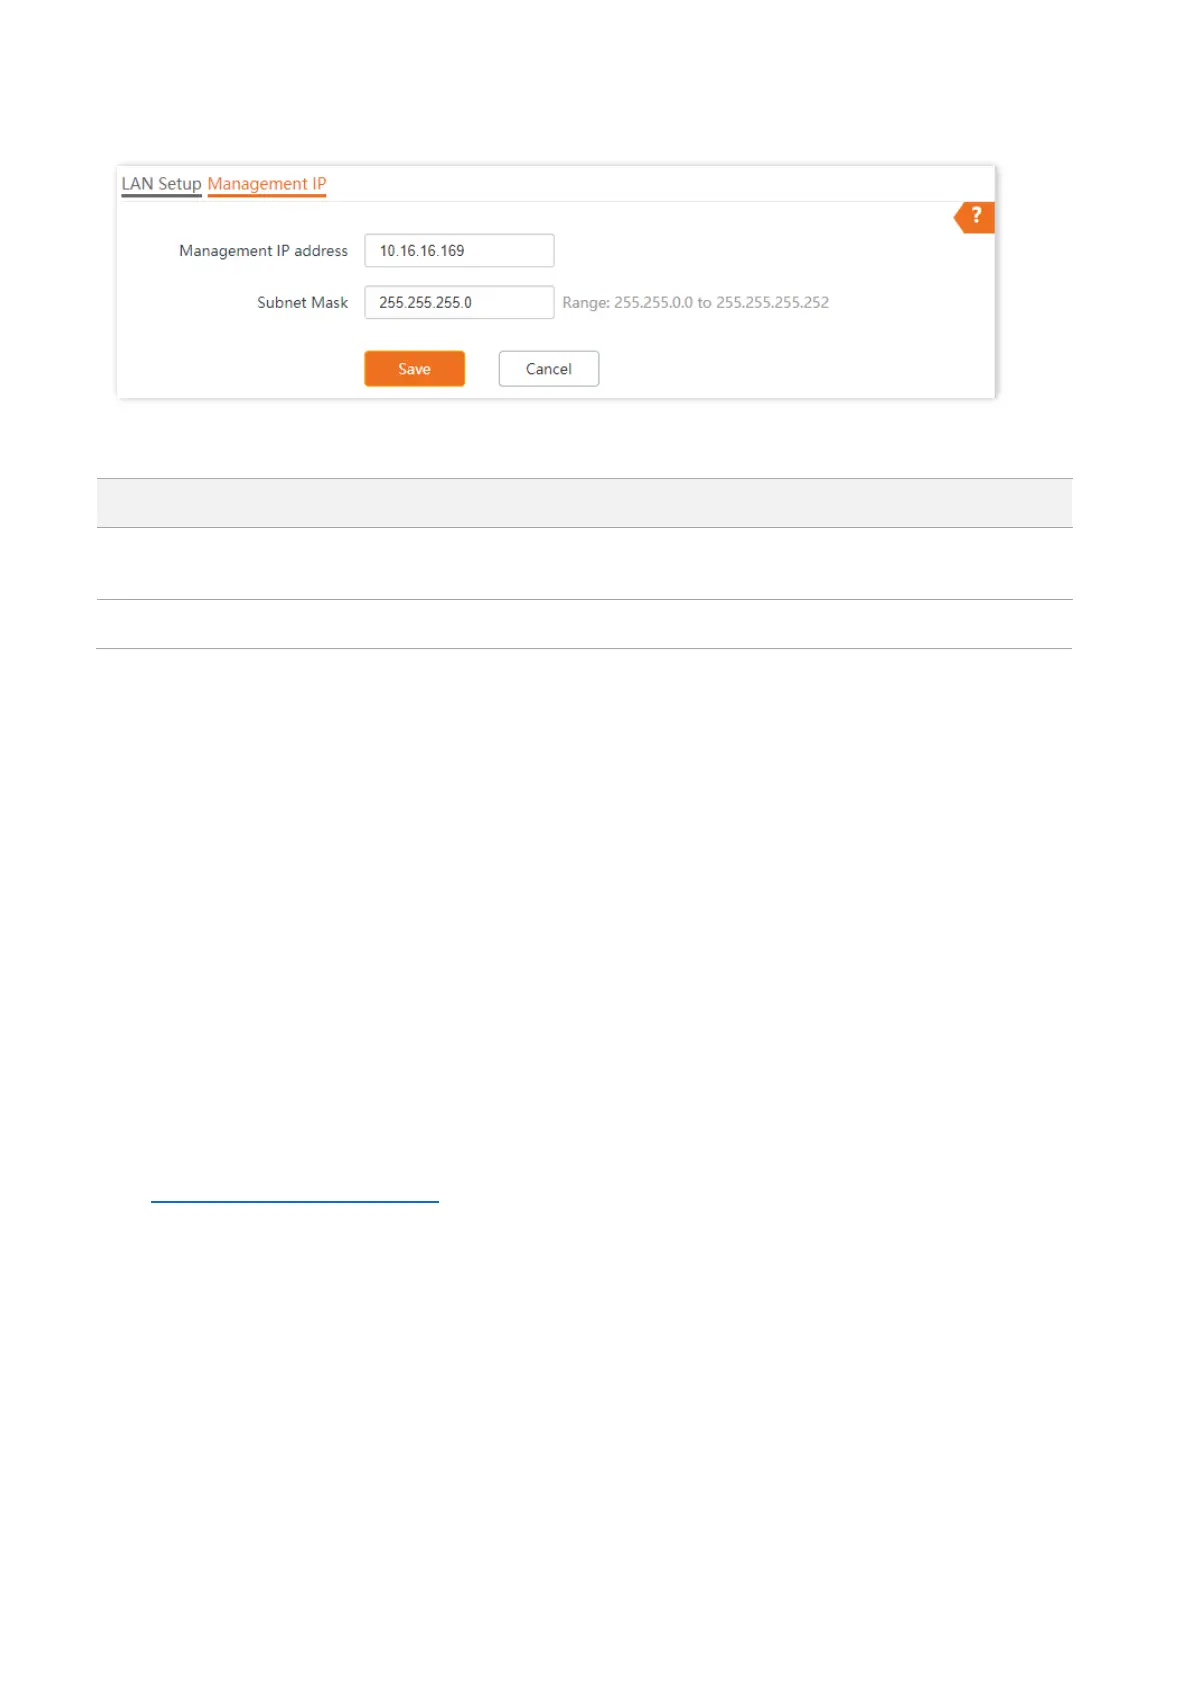
Task: Switch to the LAN Setup tab
Action: pyautogui.click(x=161, y=184)
